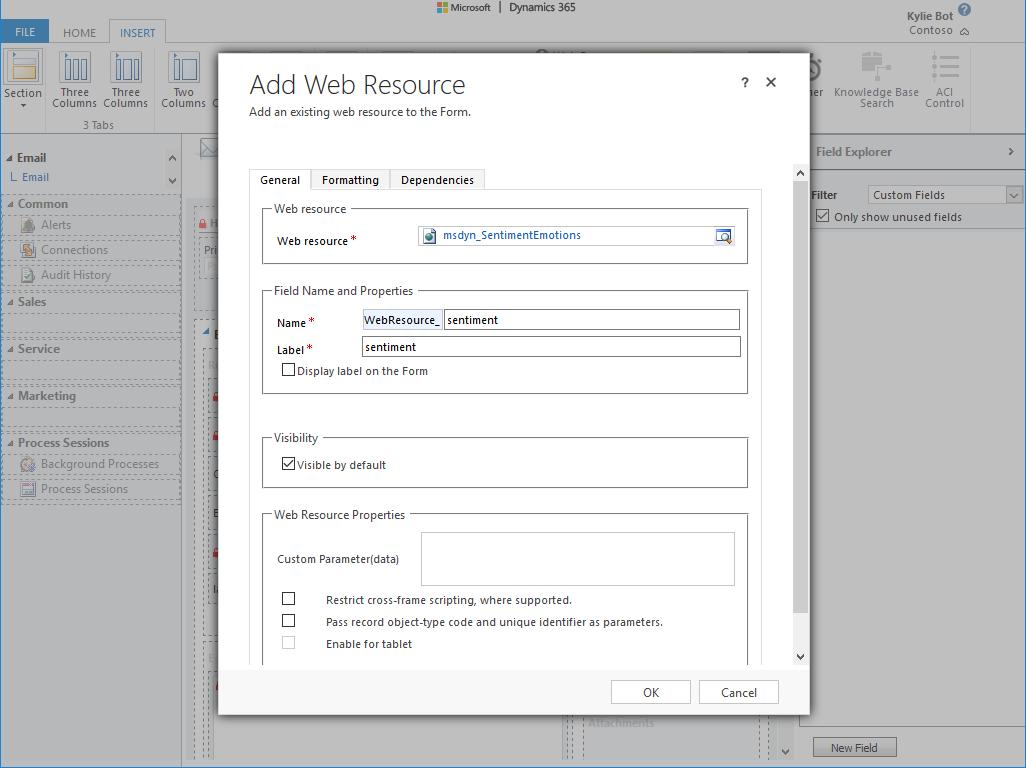1026x768 pixels.
Task: Click the dialog scroll down arrow
Action: coord(800,657)
